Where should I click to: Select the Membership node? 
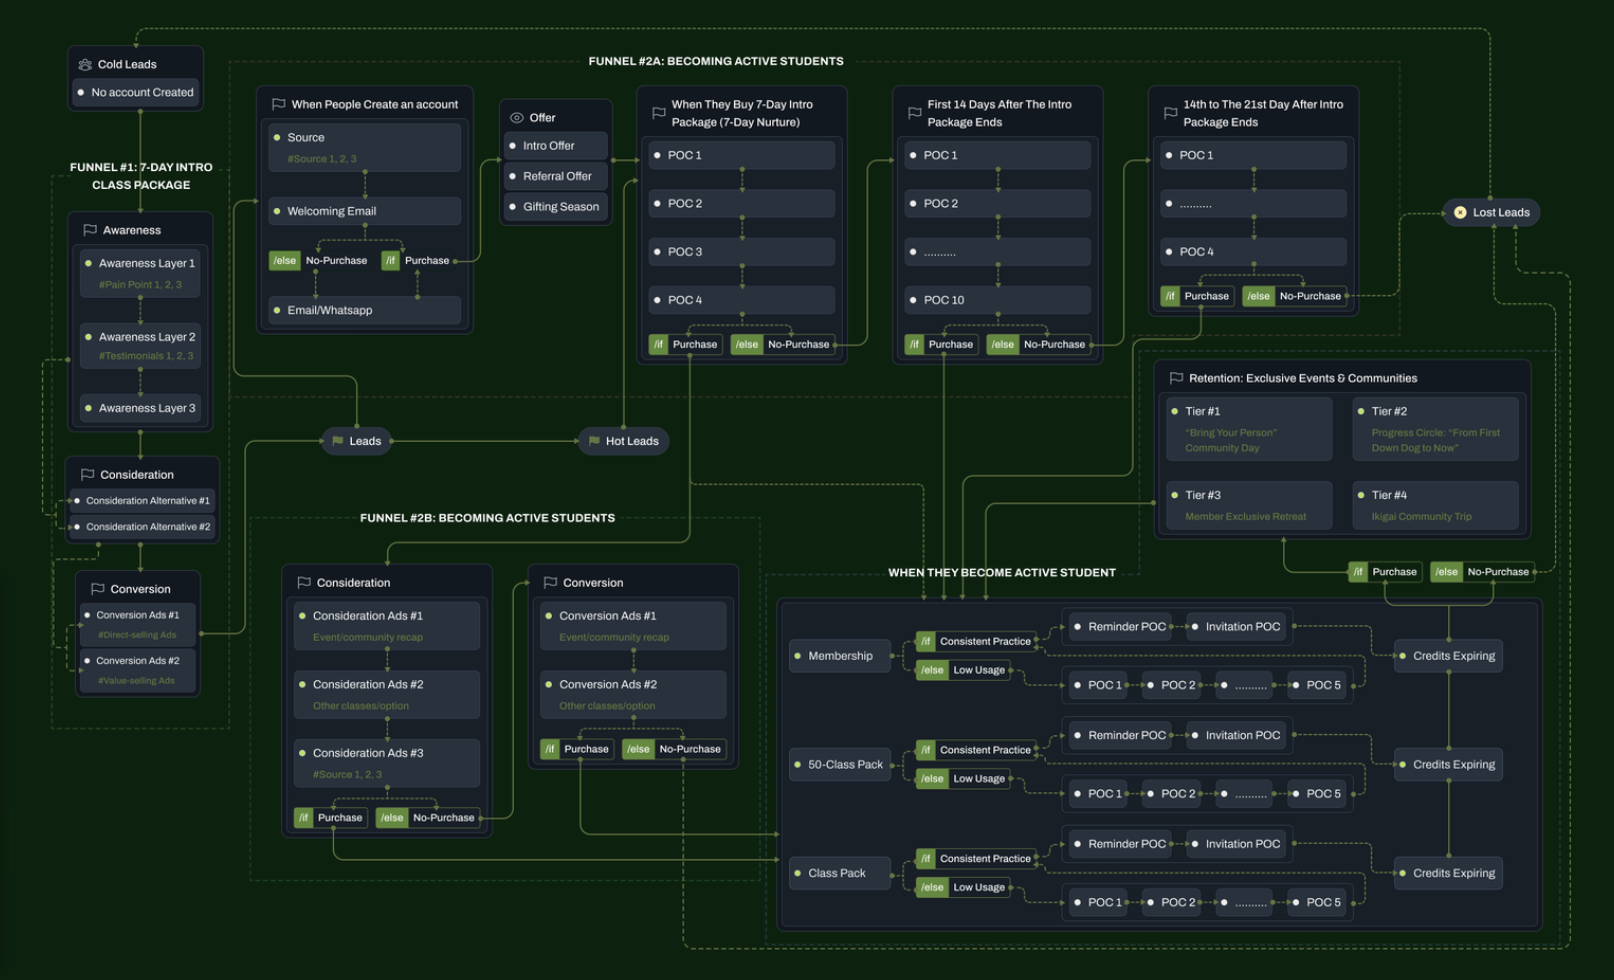click(840, 656)
